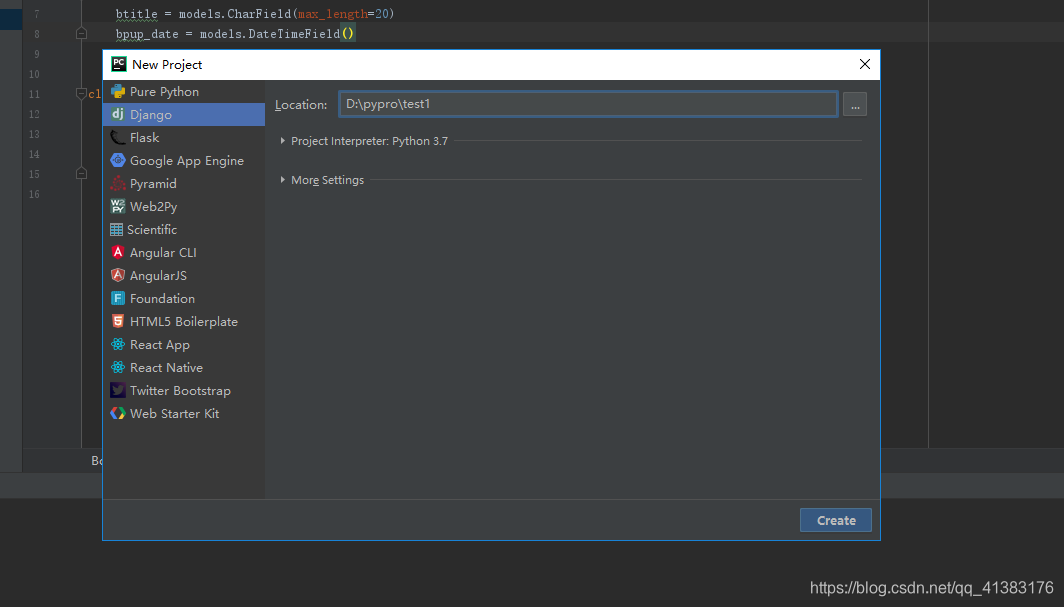Click the PyCharm logo in dialog title
This screenshot has width=1064, height=607.
coord(119,64)
